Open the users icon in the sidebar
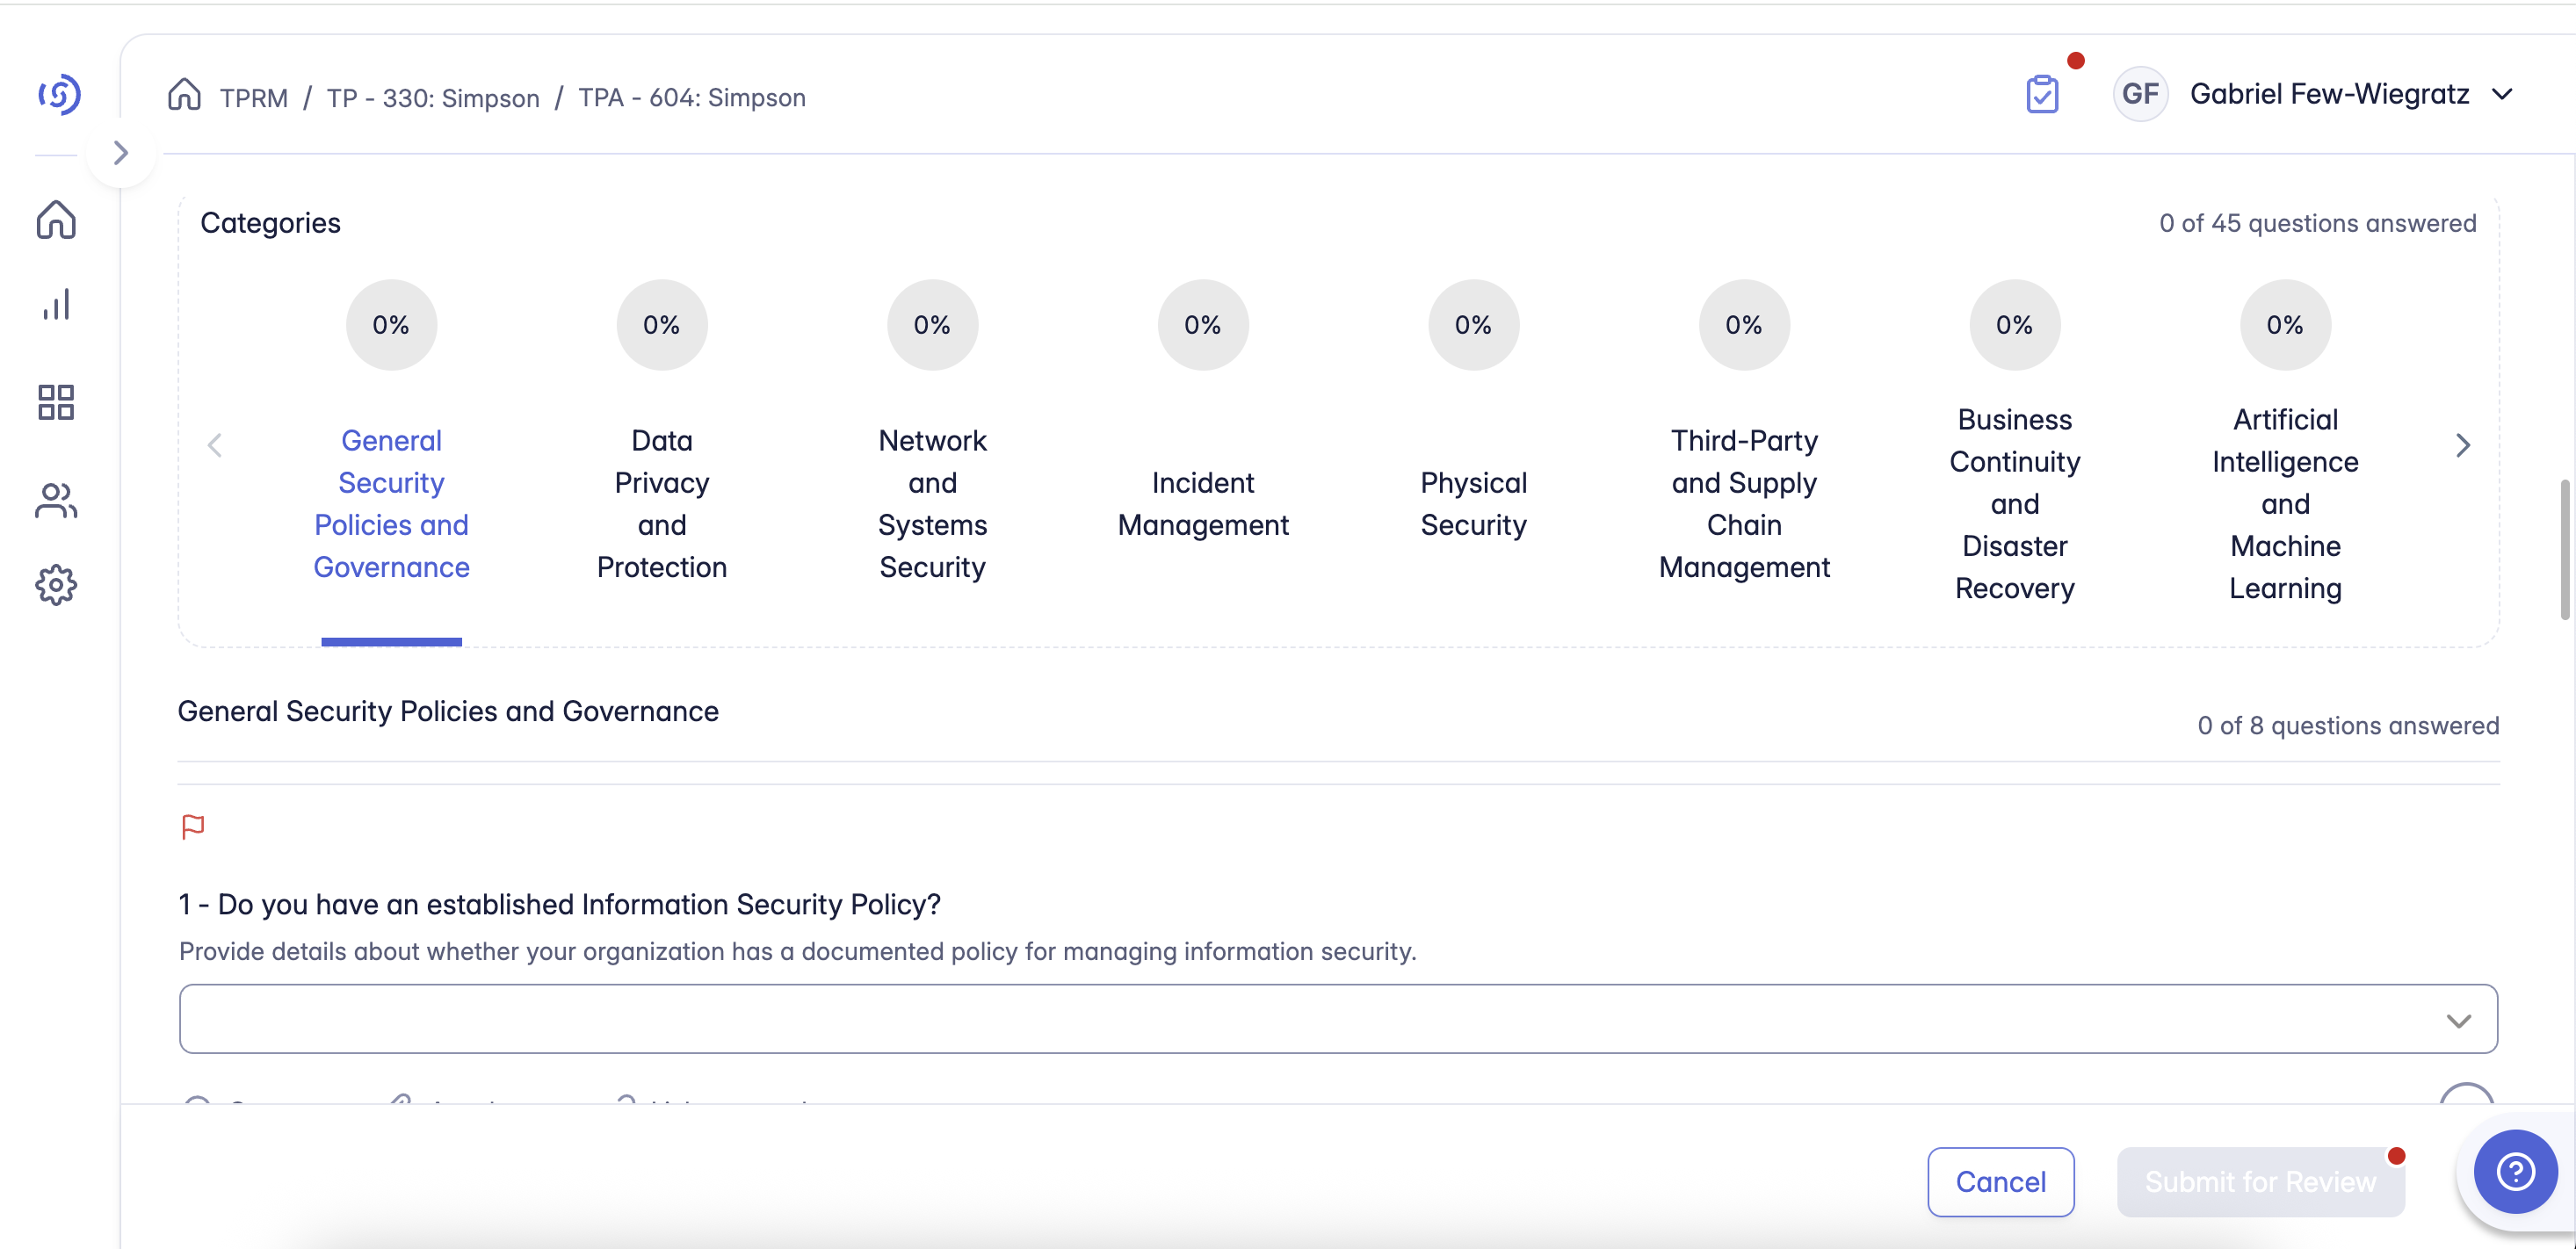 point(56,501)
